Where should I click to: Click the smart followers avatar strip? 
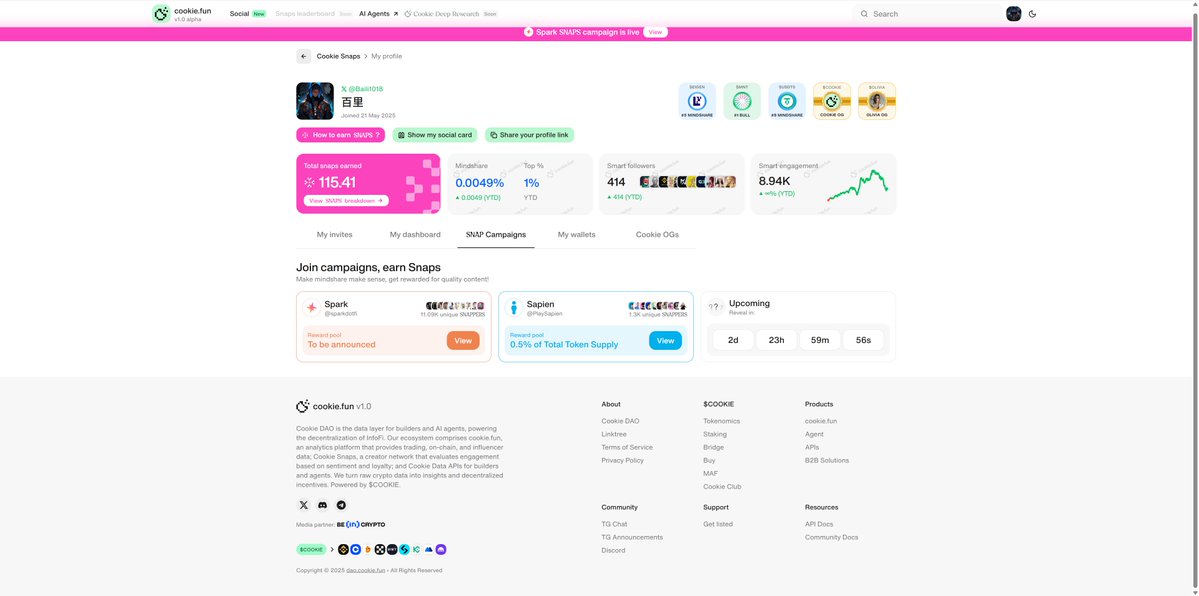click(x=688, y=182)
